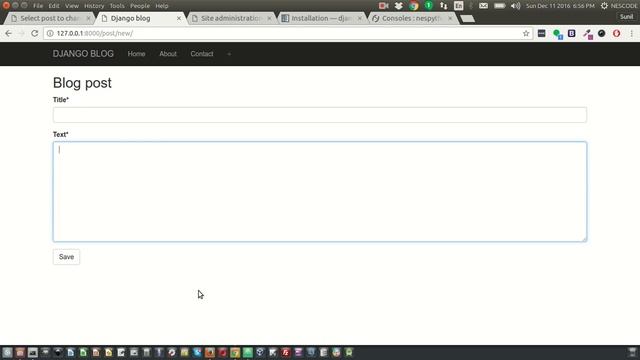This screenshot has width=640, height=360.
Task: Open the File menu
Action: pos(38,6)
